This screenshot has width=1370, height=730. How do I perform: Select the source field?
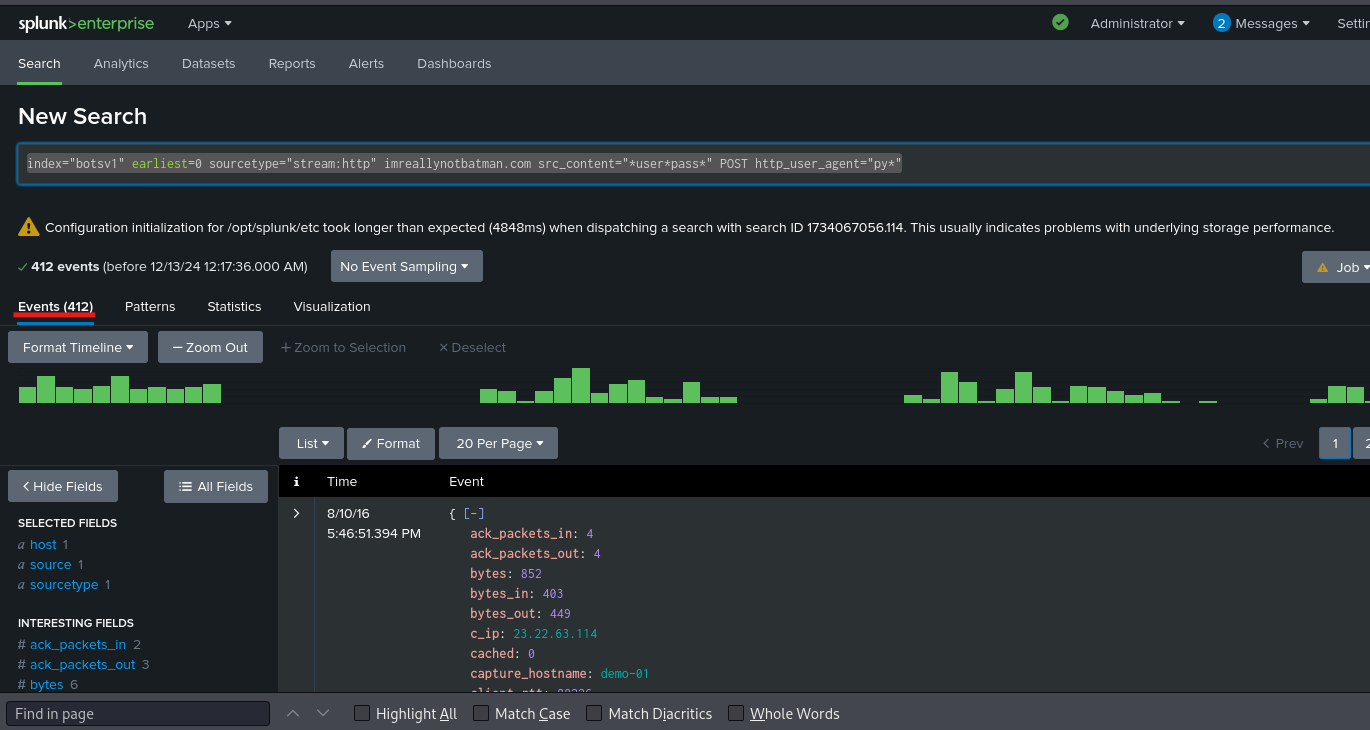50,564
